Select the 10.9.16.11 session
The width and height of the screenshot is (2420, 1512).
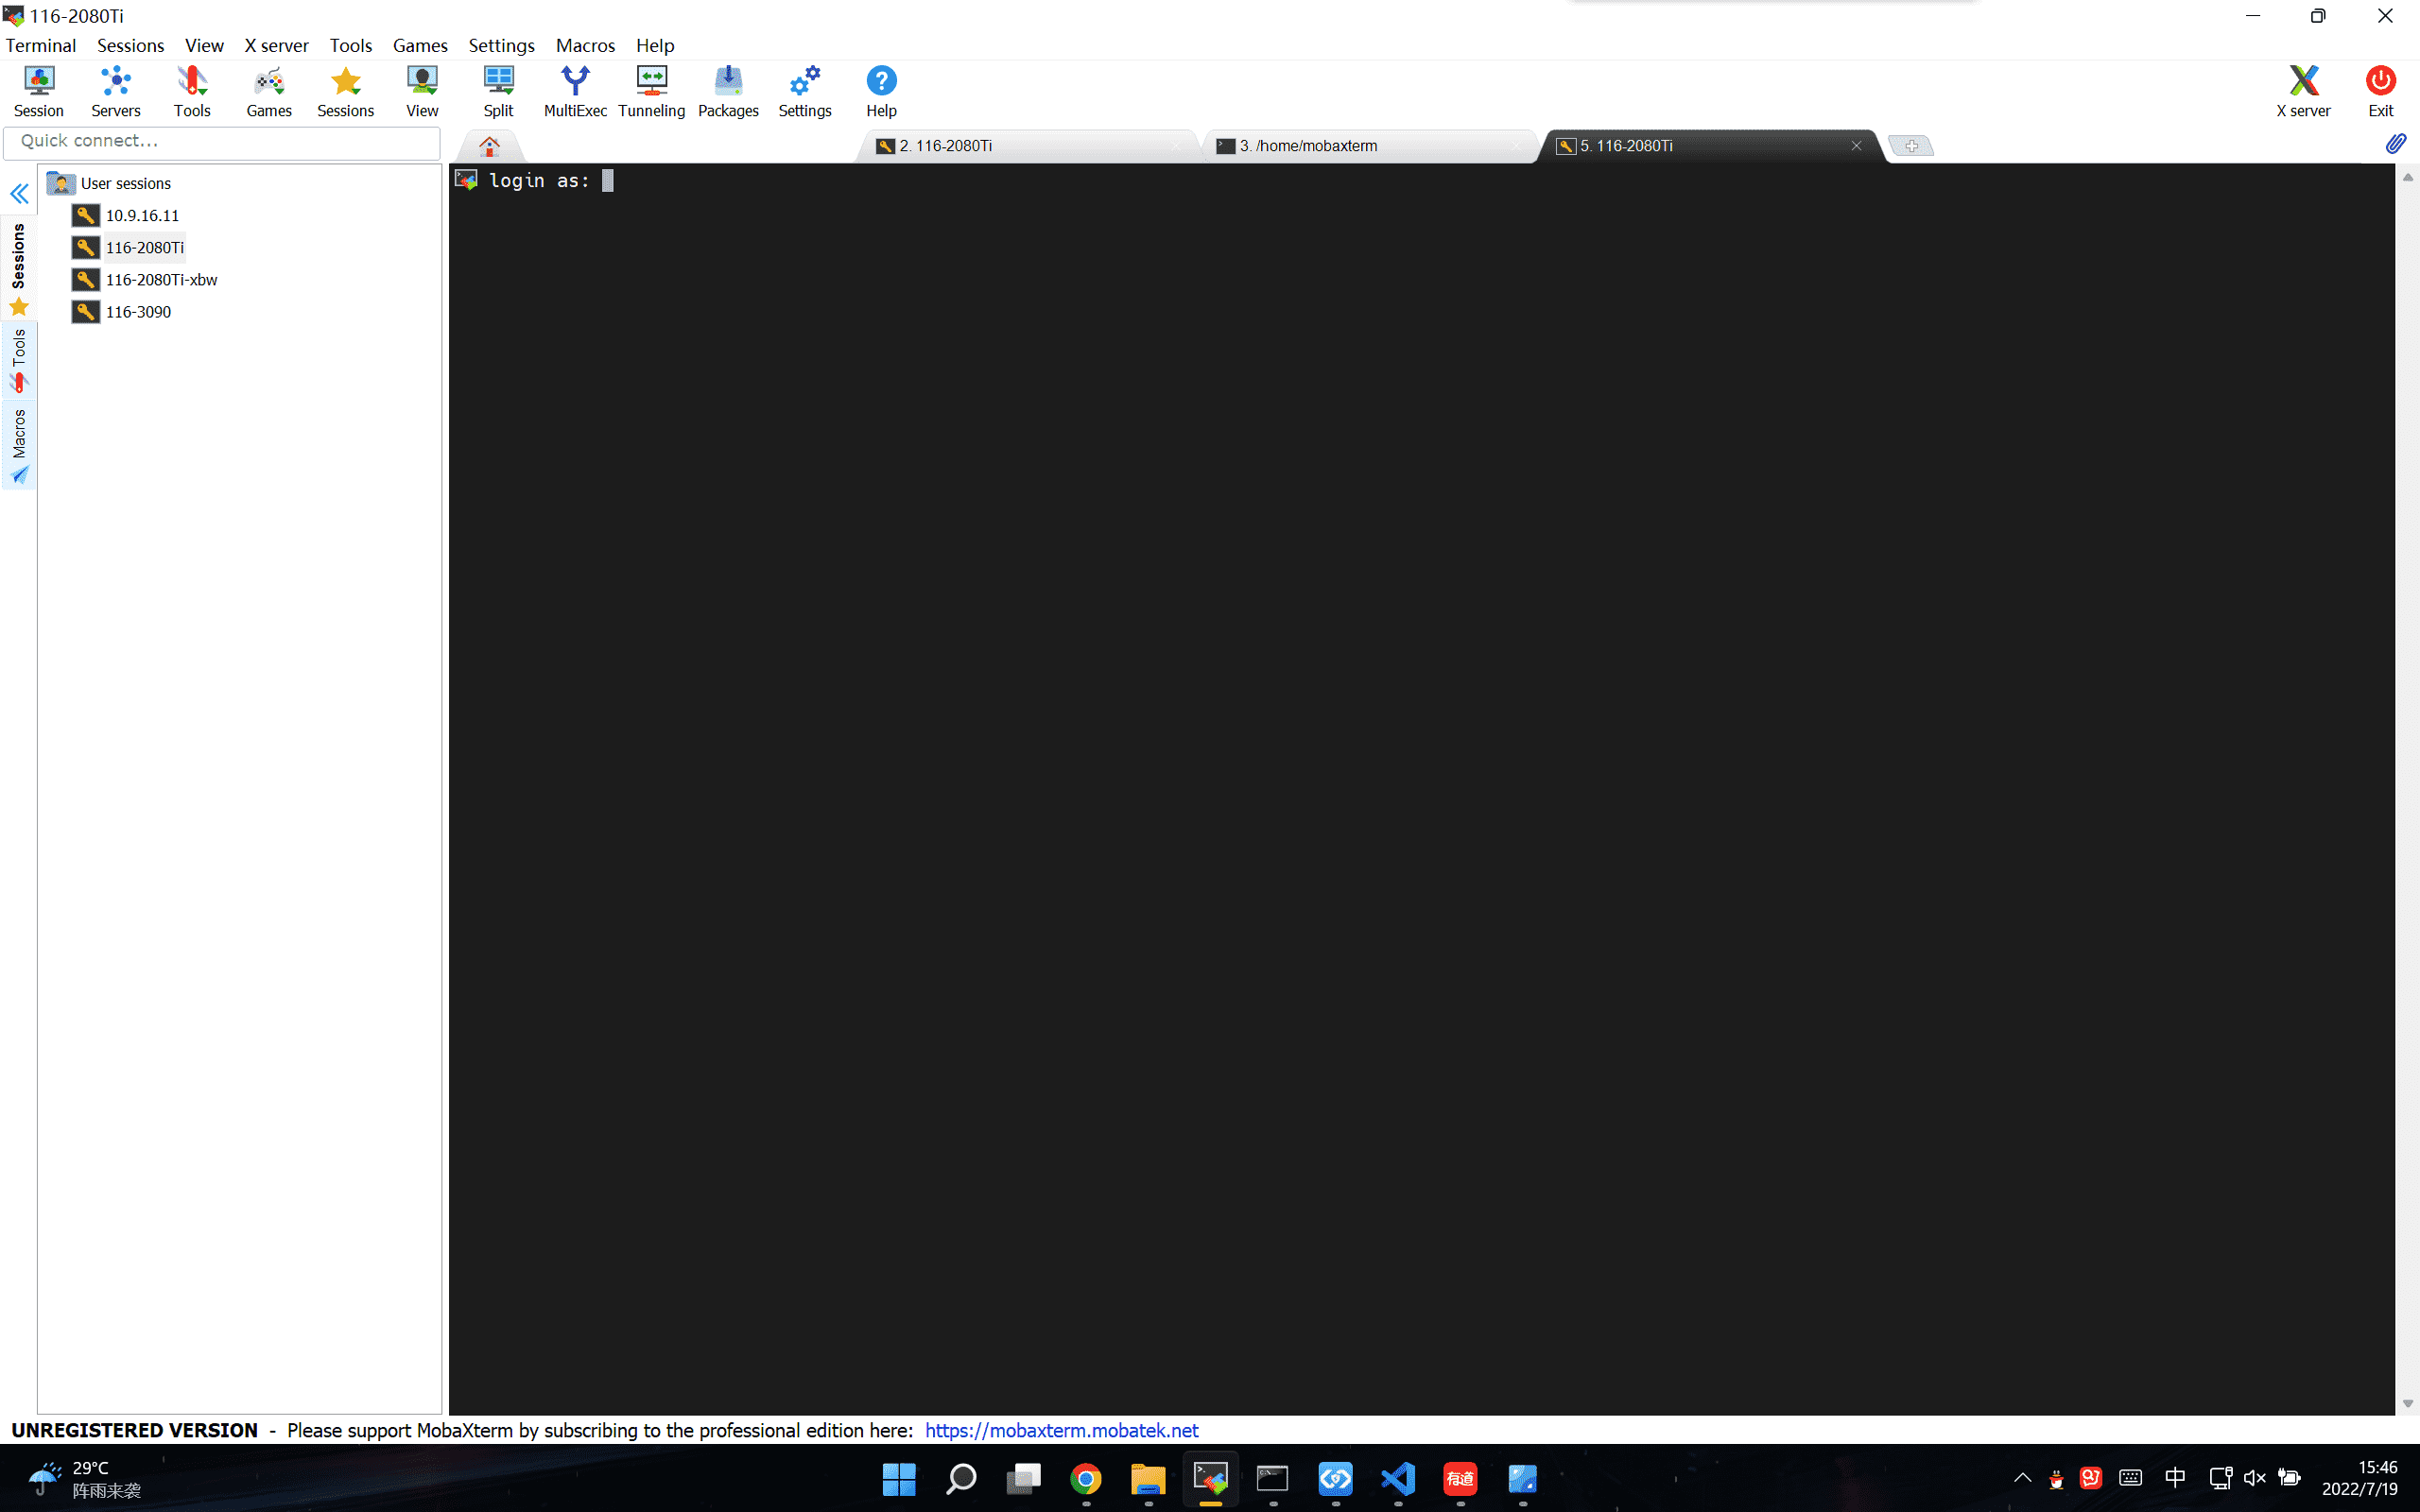click(x=126, y=215)
